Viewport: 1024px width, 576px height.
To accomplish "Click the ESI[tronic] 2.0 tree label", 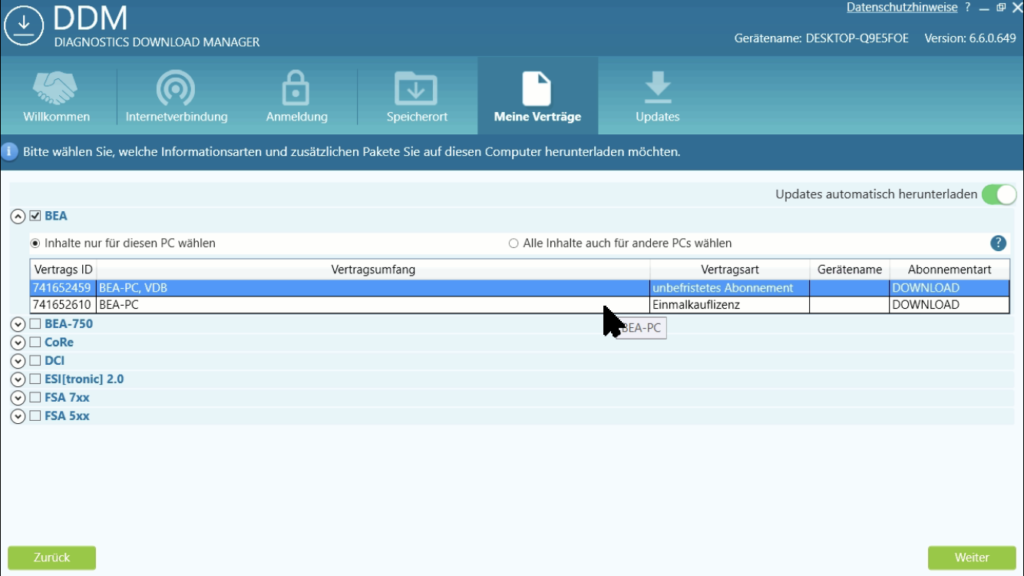I will (x=84, y=379).
